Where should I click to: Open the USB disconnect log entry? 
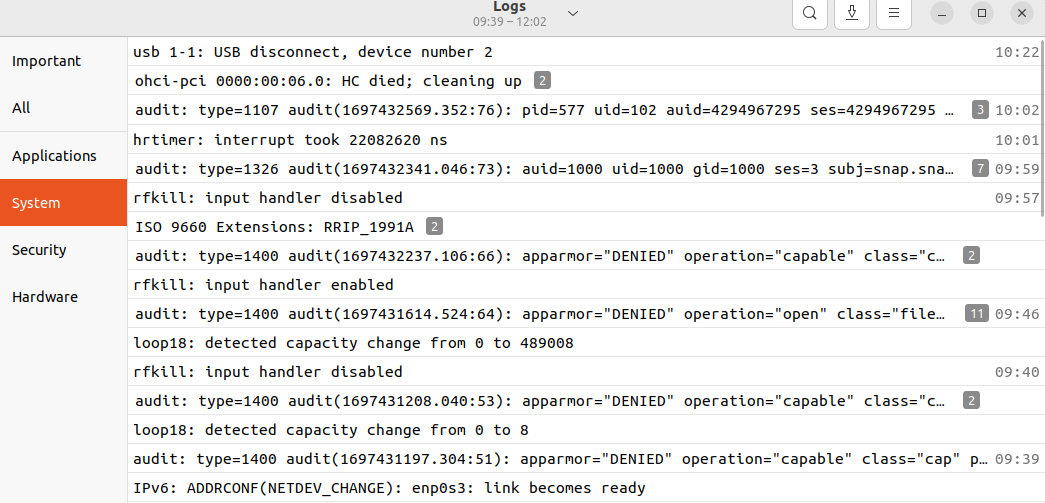pyautogui.click(x=313, y=52)
